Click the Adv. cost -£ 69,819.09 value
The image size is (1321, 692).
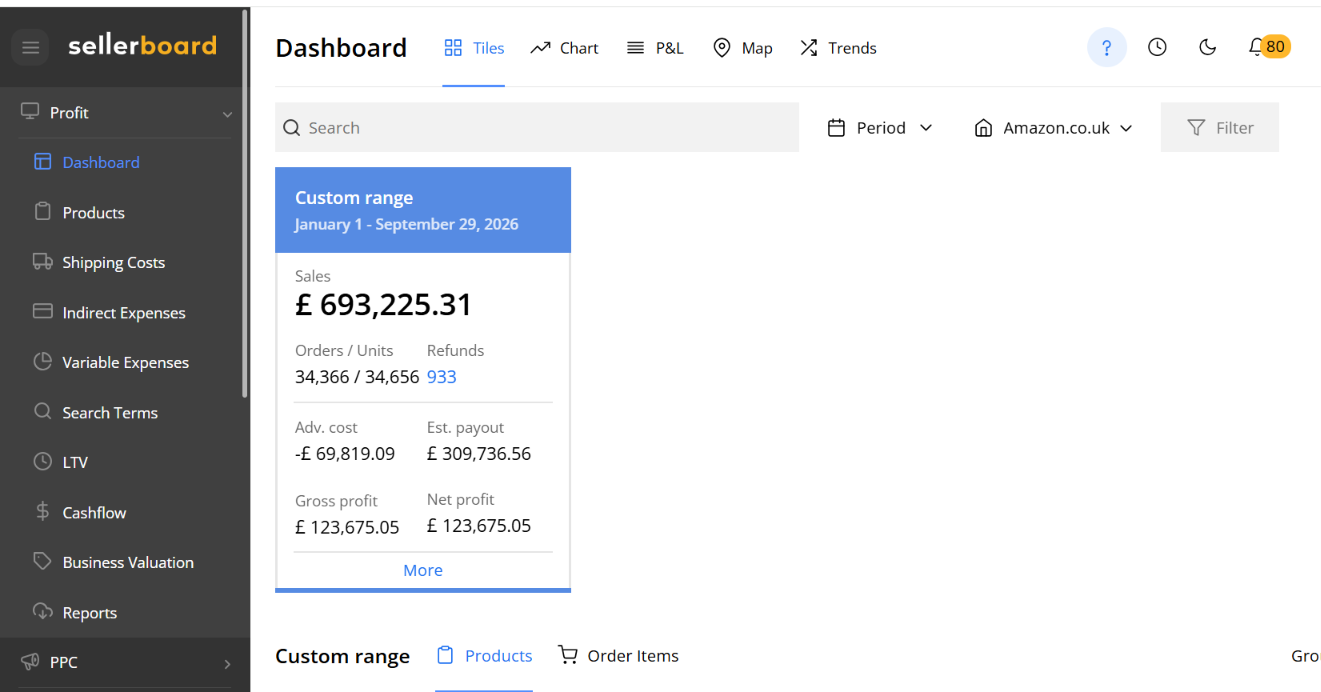345,454
